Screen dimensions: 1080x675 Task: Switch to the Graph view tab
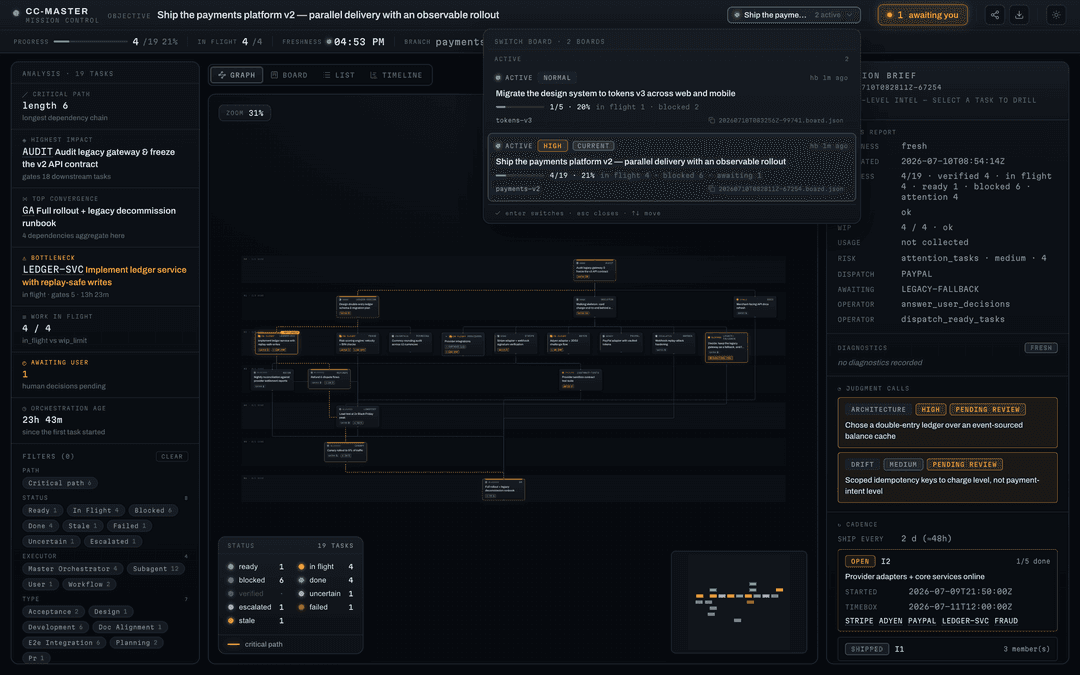pyautogui.click(x=237, y=75)
